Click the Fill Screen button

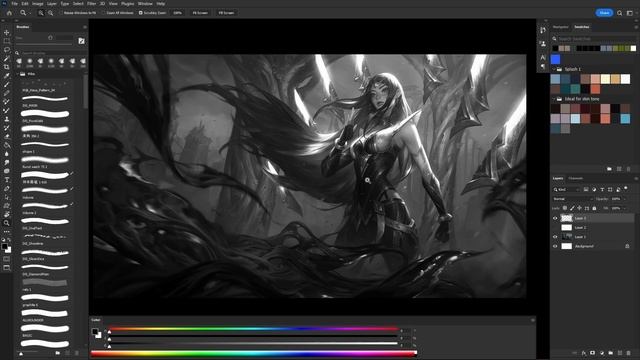(226, 13)
